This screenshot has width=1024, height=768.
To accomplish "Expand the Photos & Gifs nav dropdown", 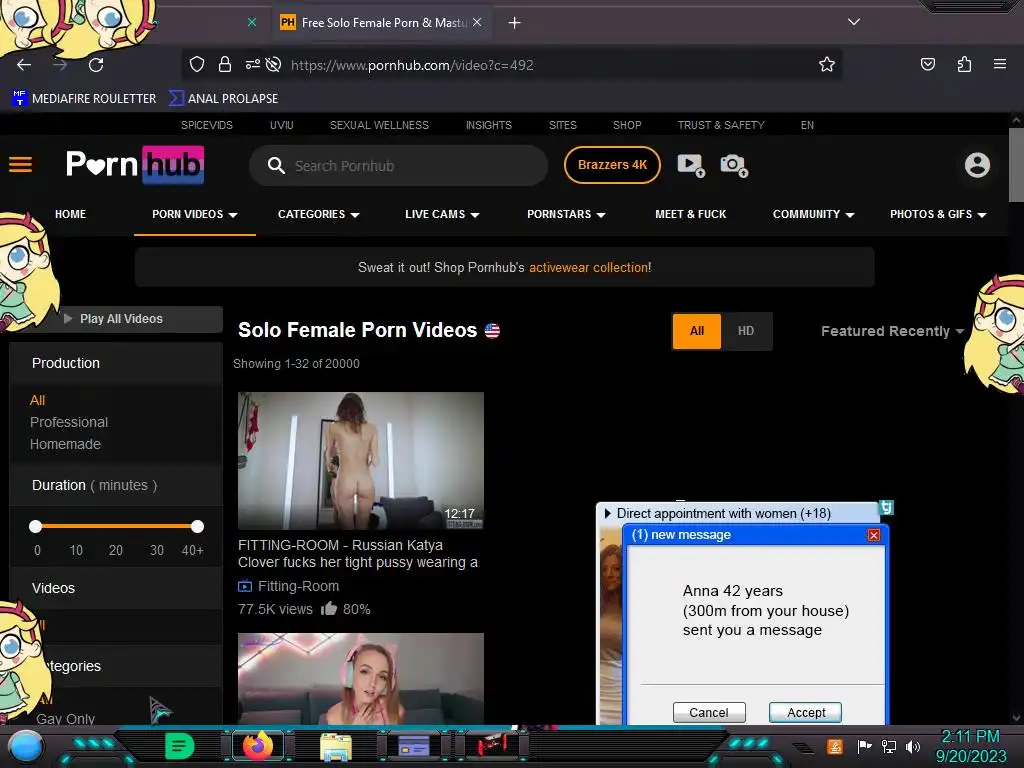I will click(x=938, y=214).
